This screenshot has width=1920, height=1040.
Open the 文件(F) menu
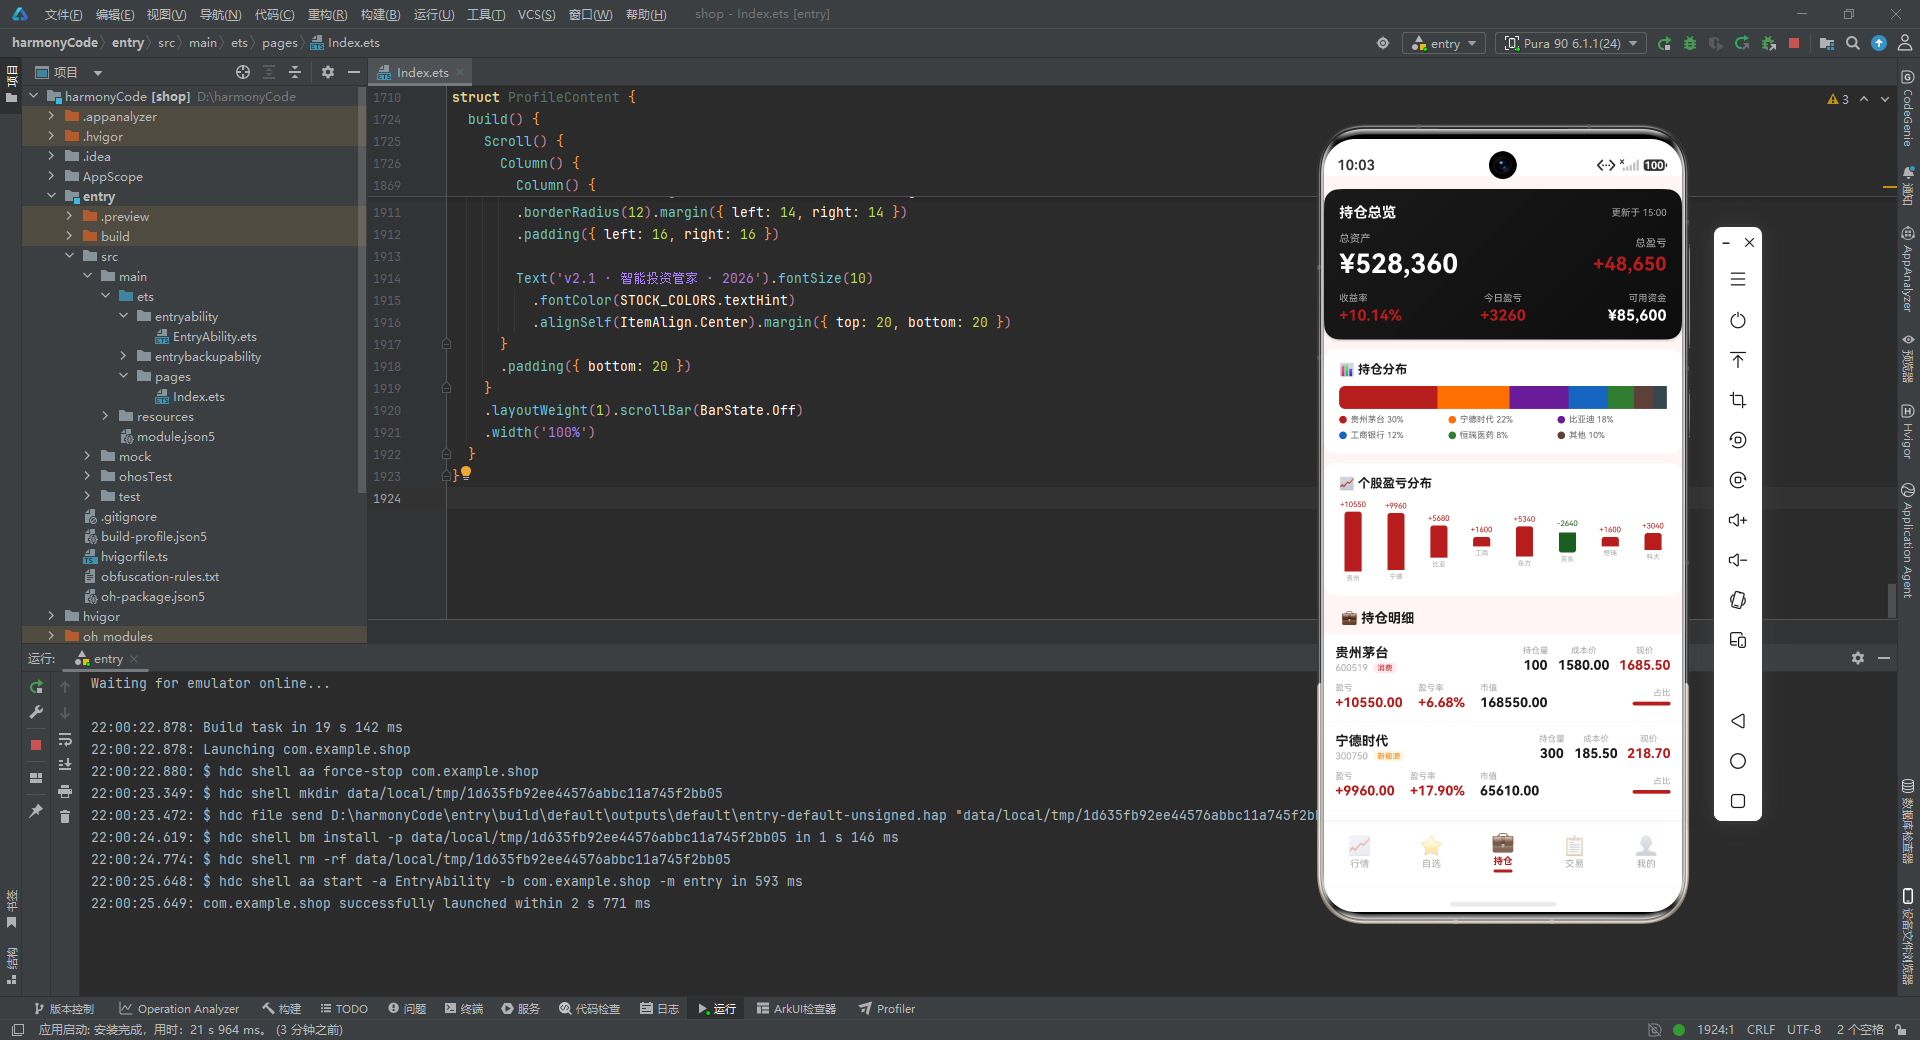(63, 14)
